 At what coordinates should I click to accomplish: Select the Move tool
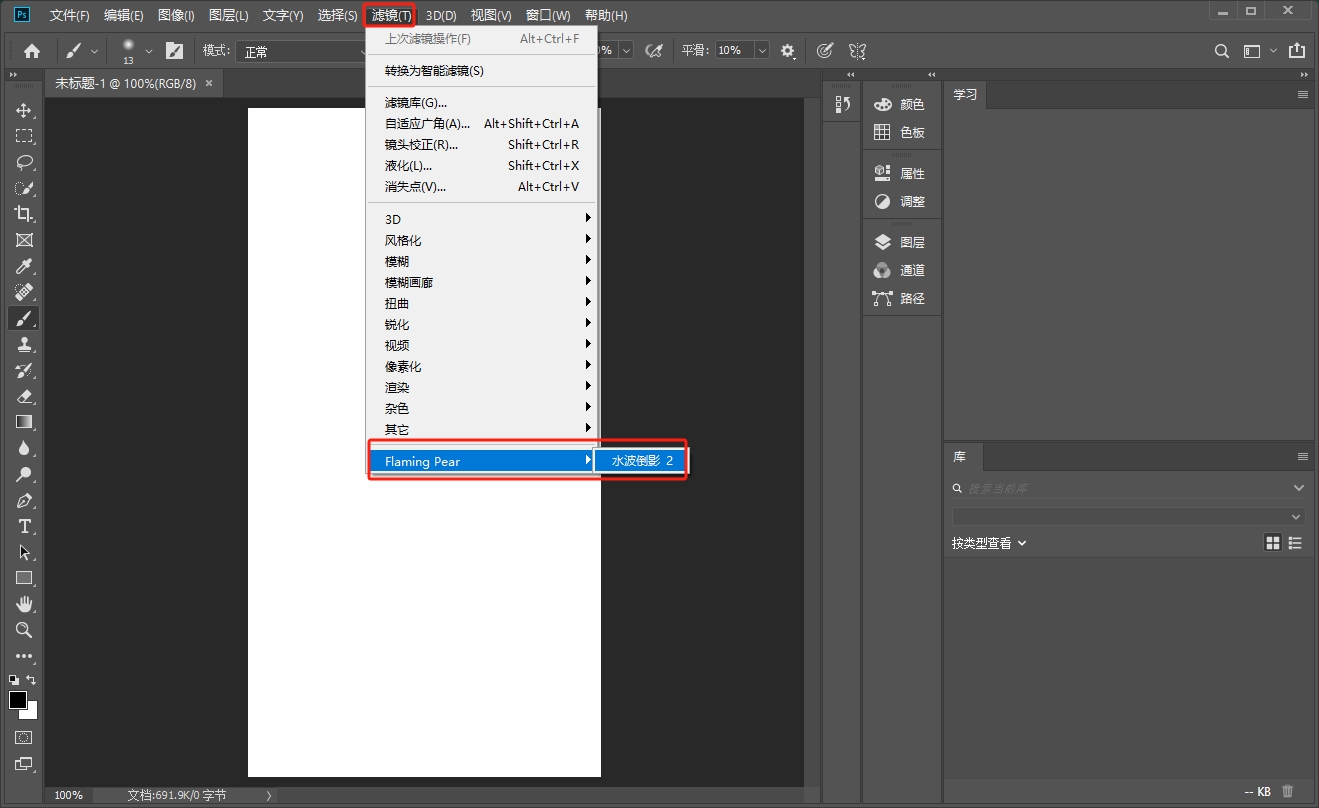[x=24, y=110]
